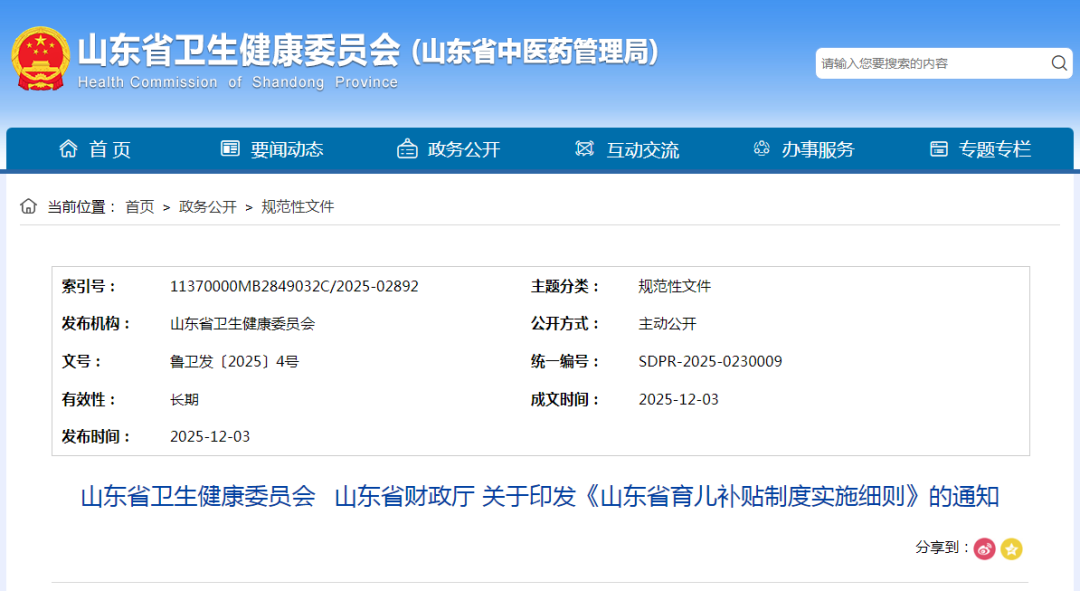The width and height of the screenshot is (1080, 591).
Task: Click the icon beside 互动交流 in the navigation bar
Action: [x=585, y=149]
